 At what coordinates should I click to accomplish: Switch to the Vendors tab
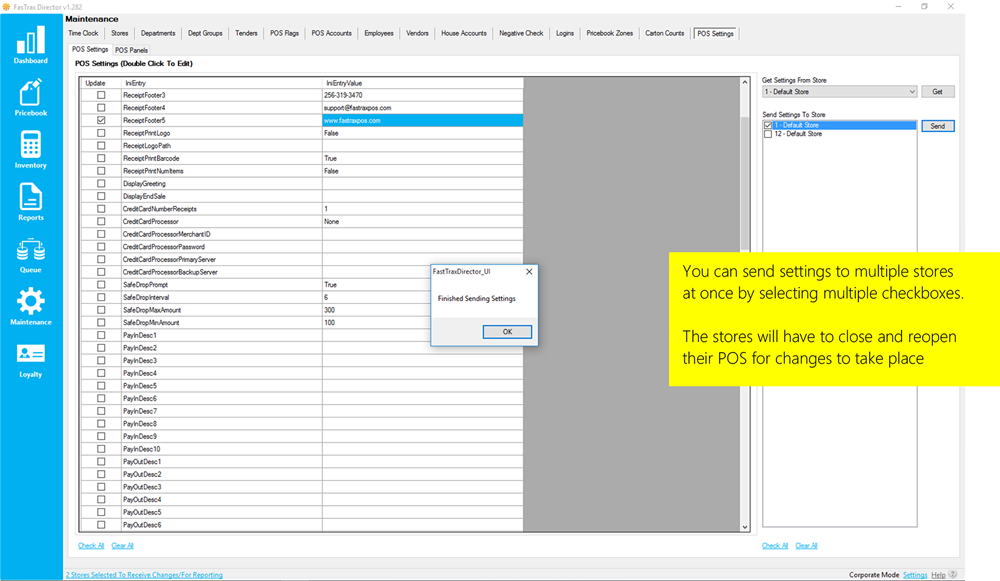click(x=418, y=33)
